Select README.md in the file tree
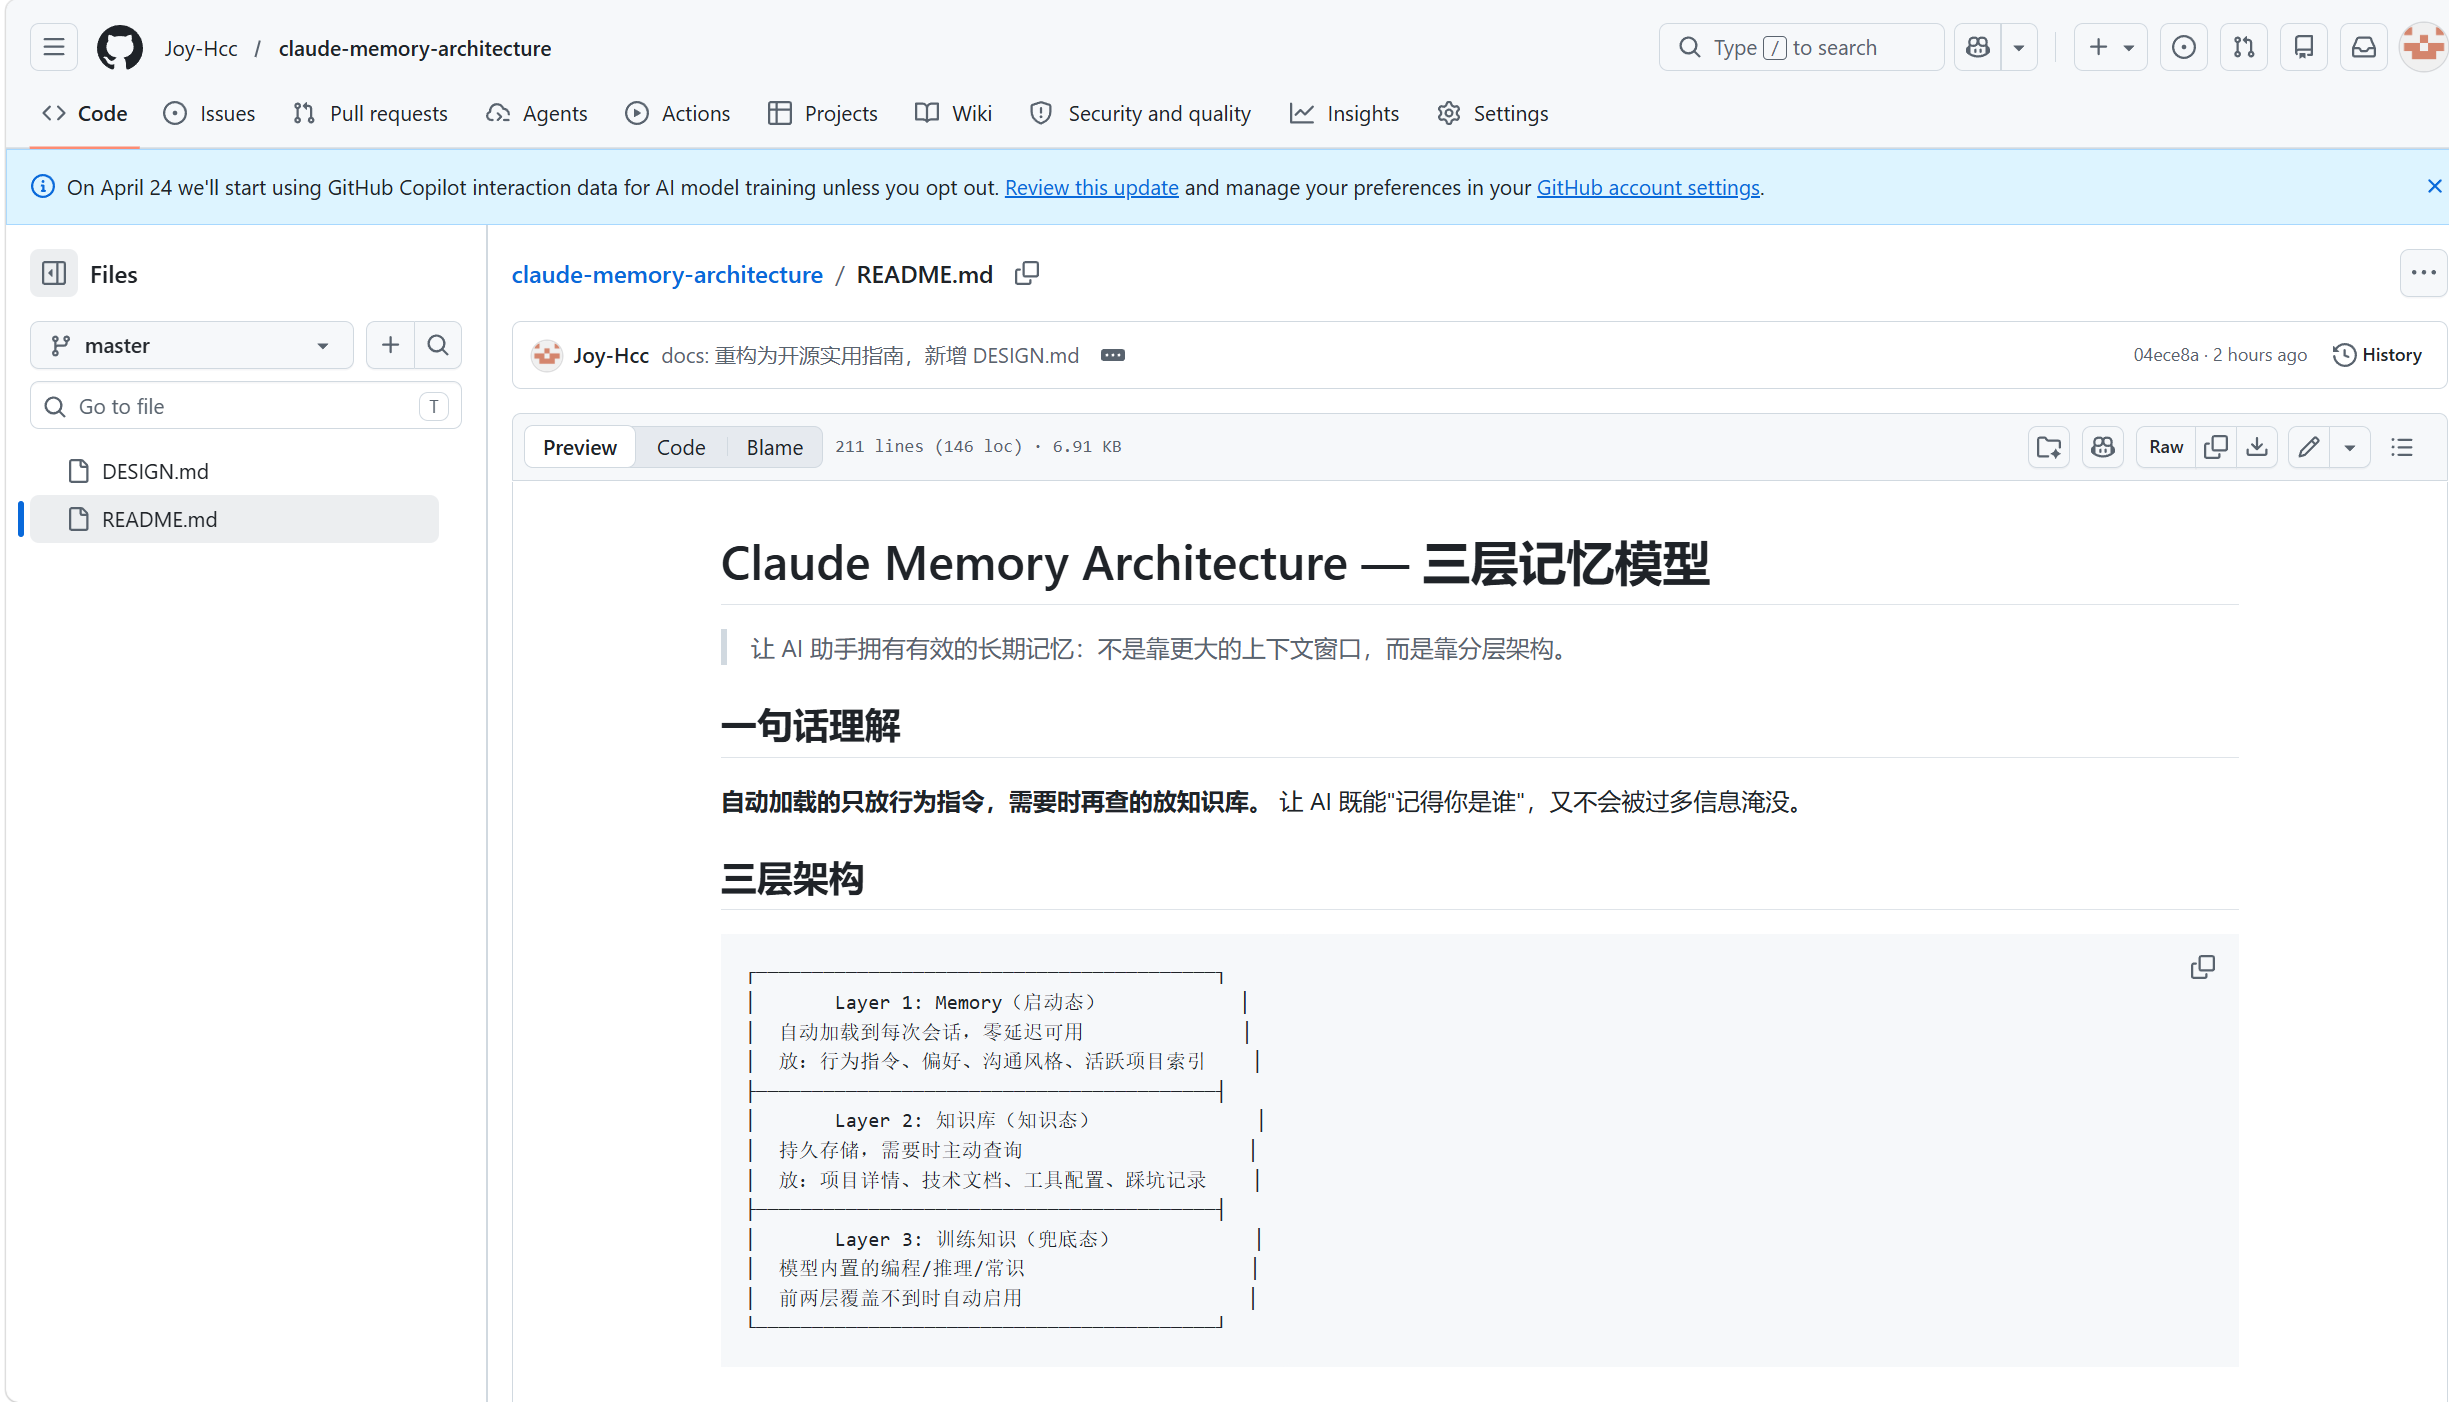The image size is (2449, 1402). (x=235, y=519)
